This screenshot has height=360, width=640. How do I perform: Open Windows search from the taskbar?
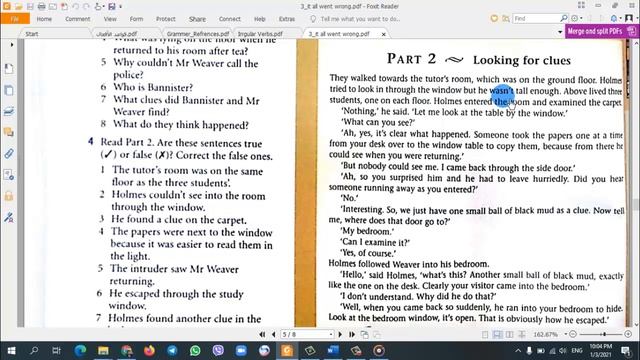(x=34, y=351)
